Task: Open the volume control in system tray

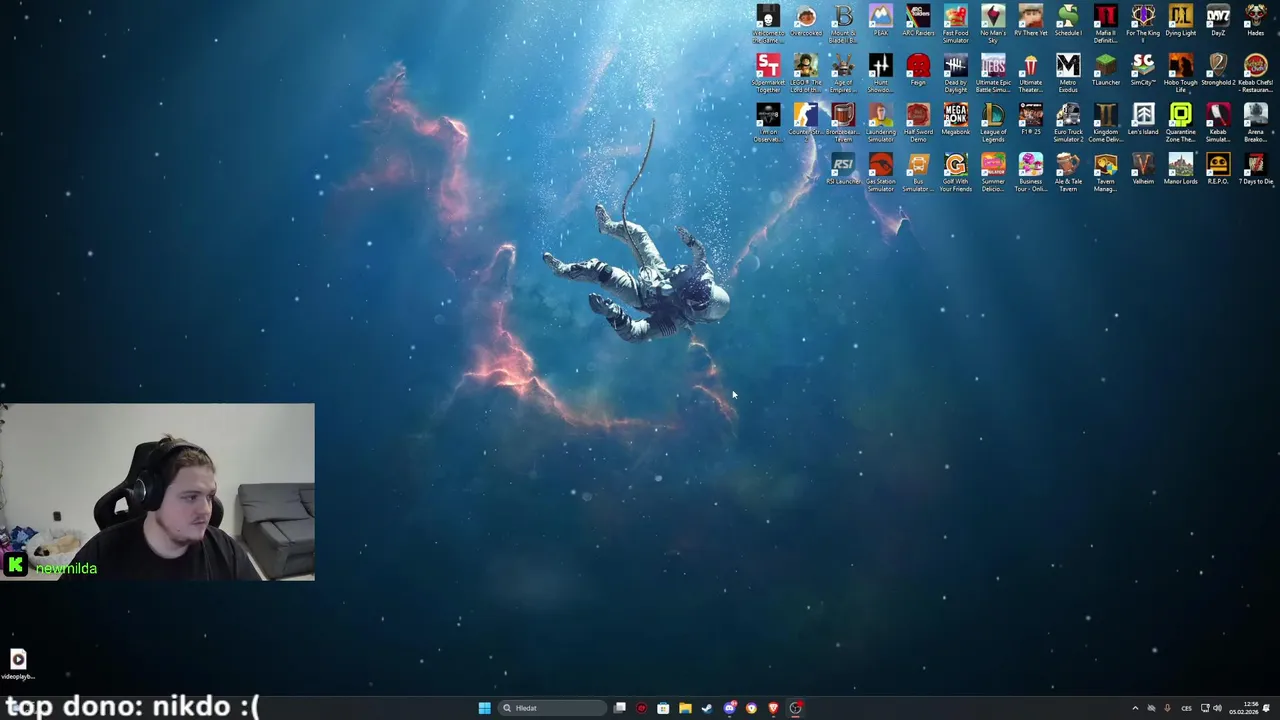Action: 1217,708
